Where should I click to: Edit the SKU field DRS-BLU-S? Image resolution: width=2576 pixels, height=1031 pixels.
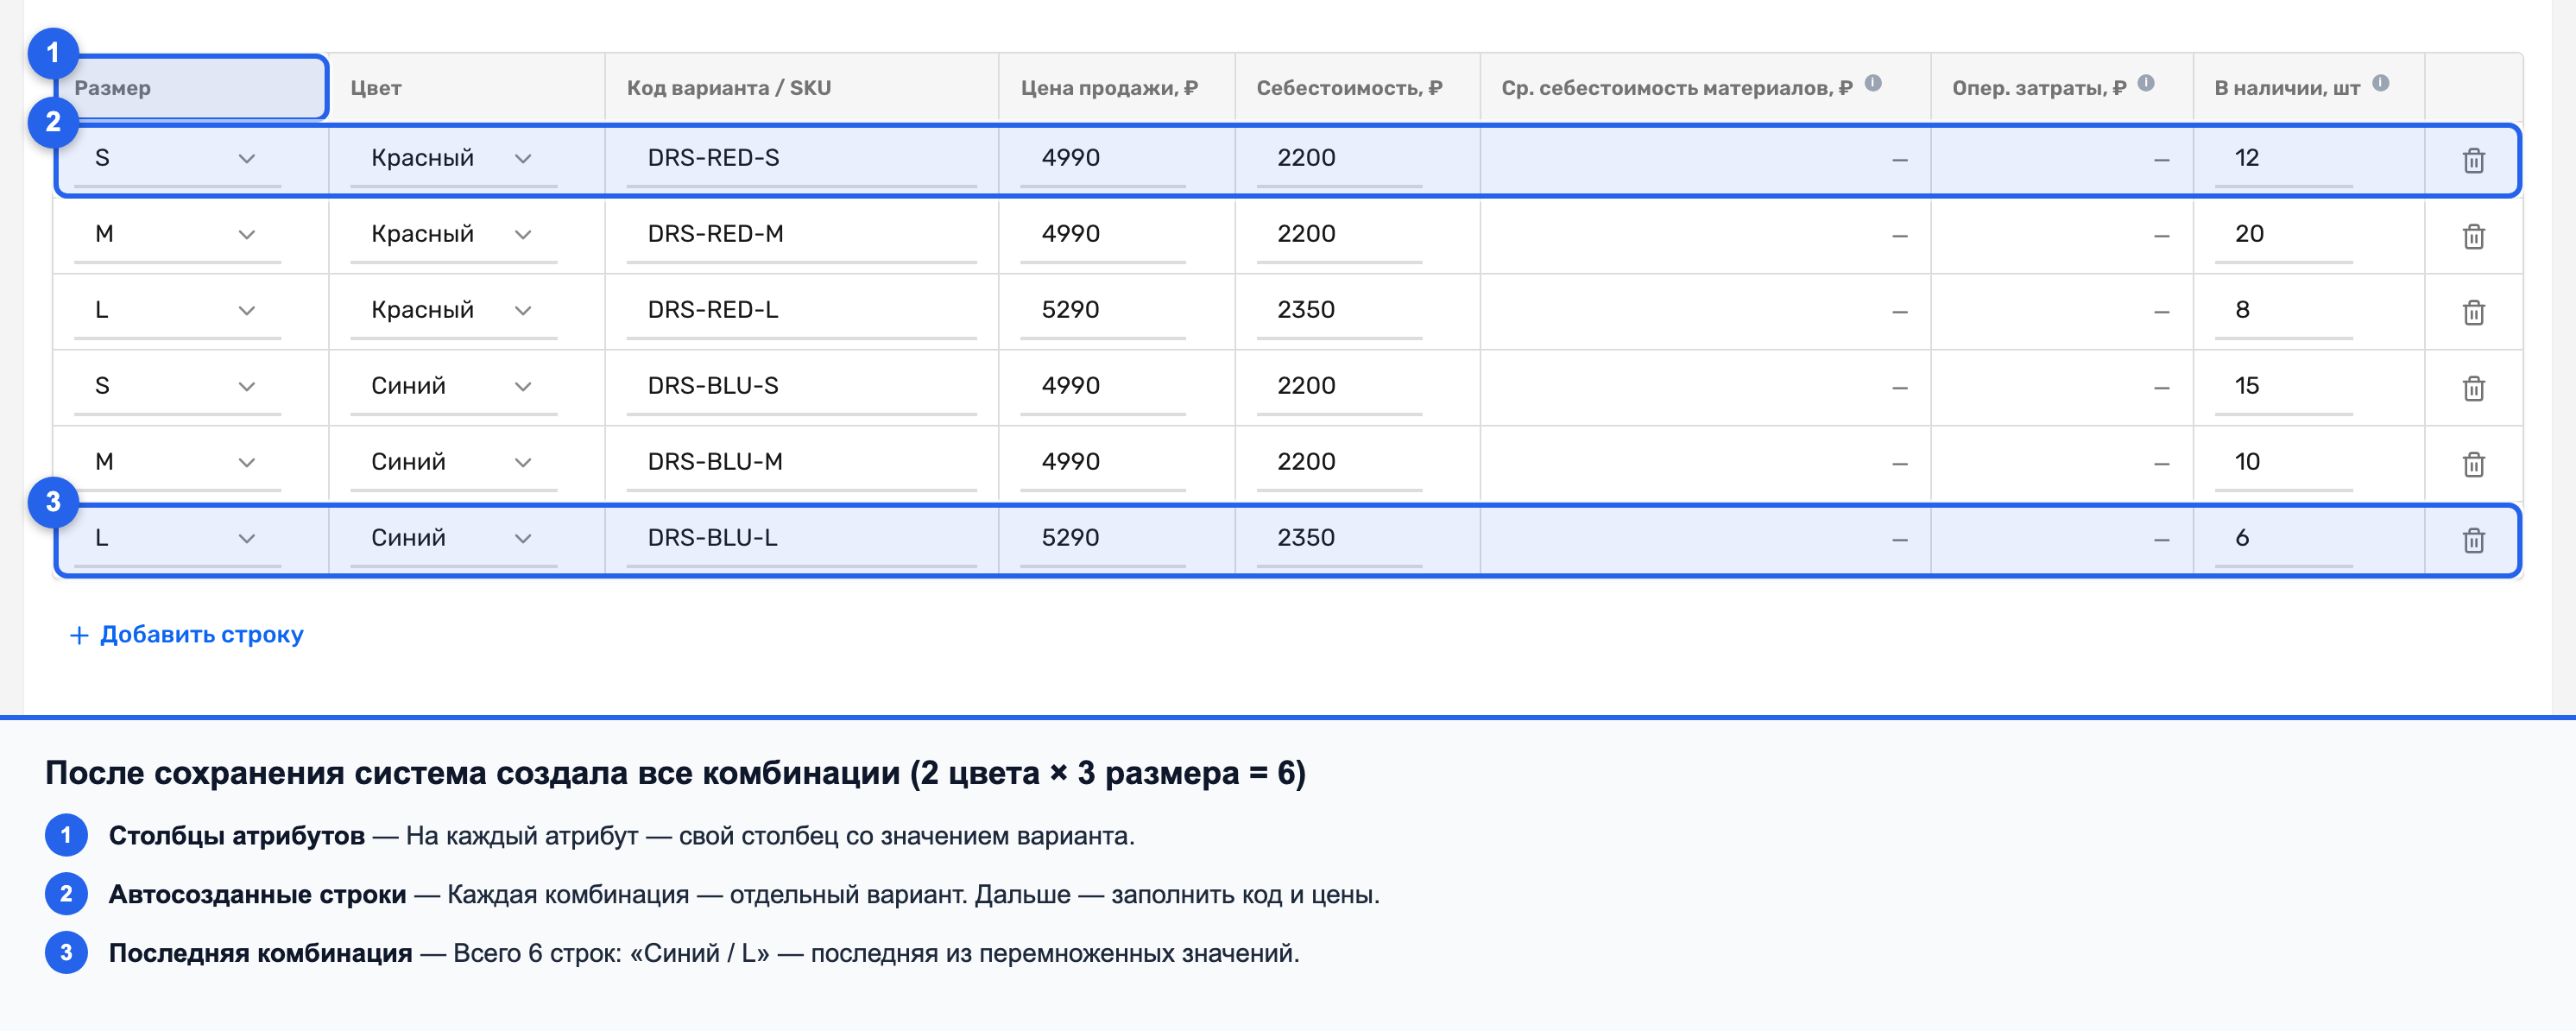(x=801, y=386)
